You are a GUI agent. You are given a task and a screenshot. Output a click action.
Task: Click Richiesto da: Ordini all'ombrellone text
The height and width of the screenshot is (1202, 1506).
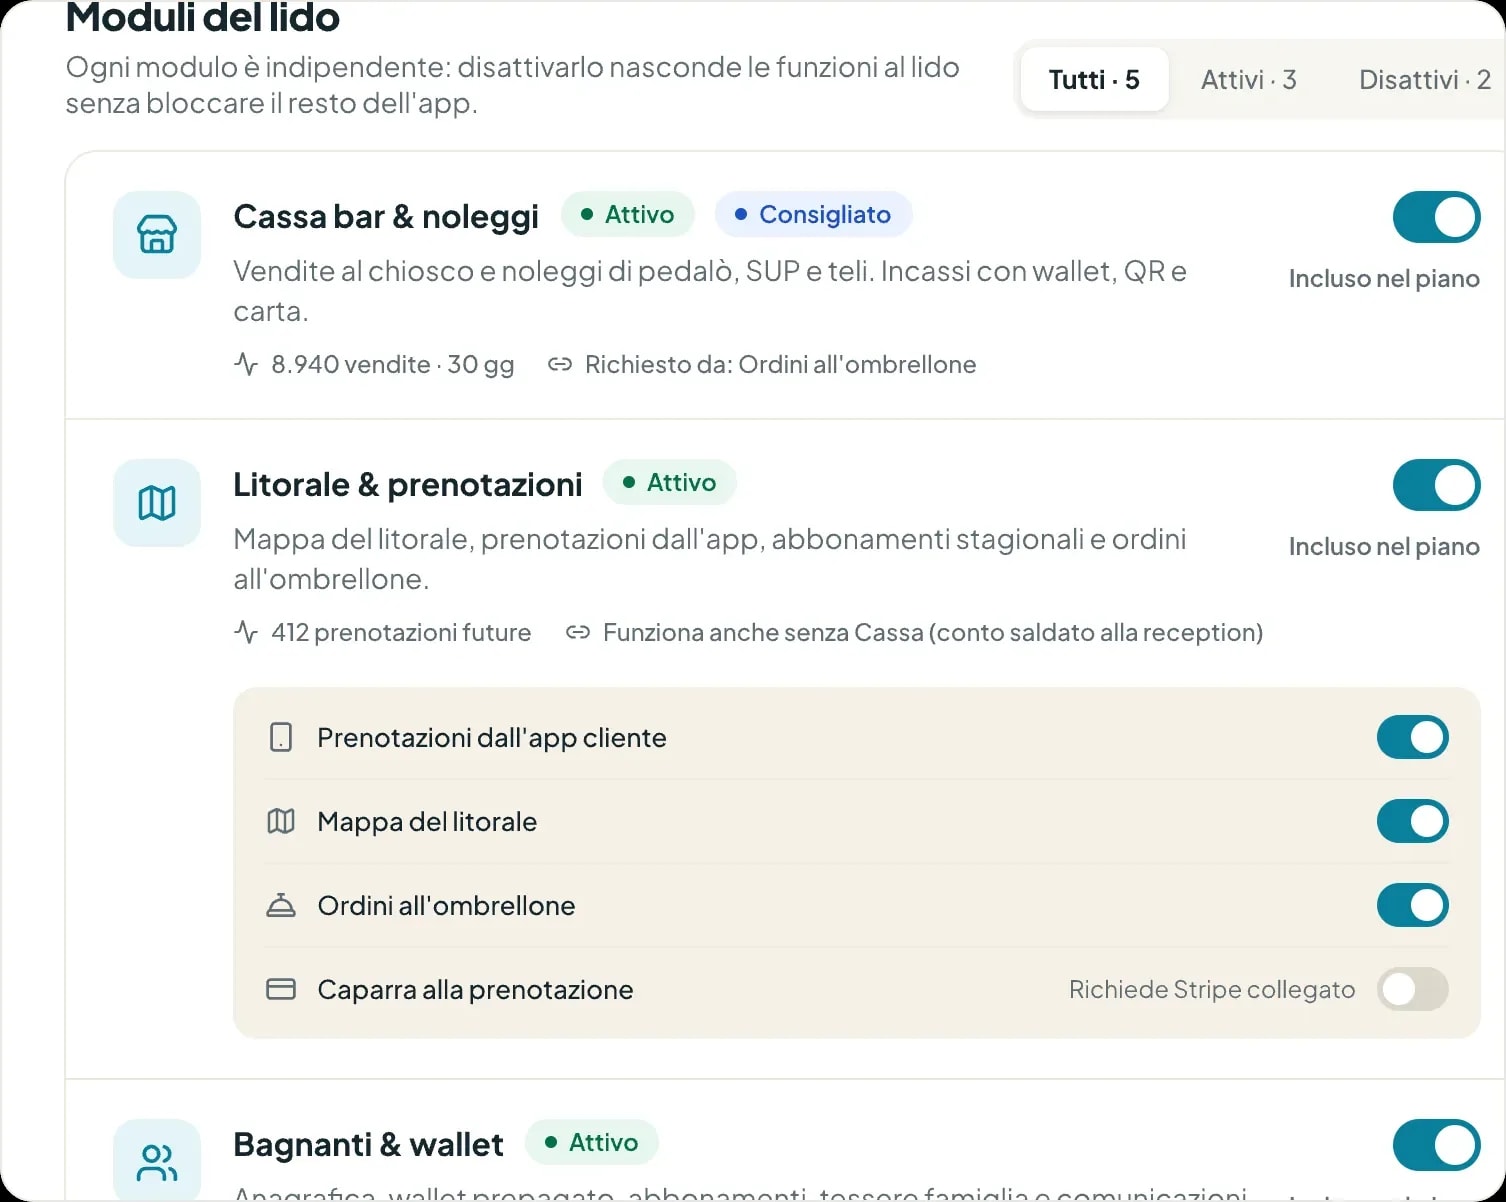click(780, 364)
